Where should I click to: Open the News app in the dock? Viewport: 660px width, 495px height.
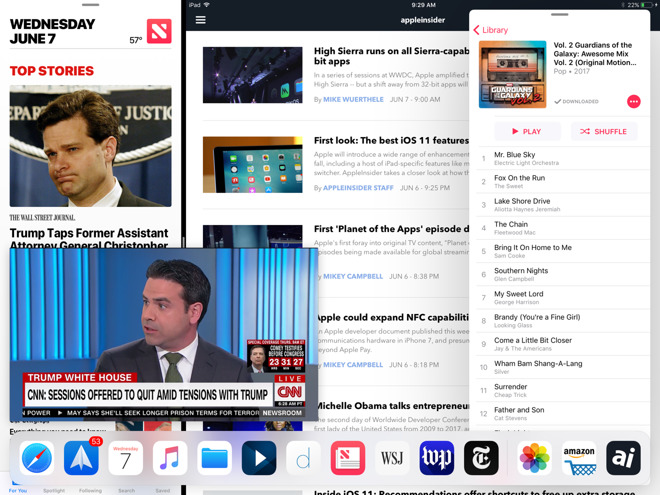point(348,458)
